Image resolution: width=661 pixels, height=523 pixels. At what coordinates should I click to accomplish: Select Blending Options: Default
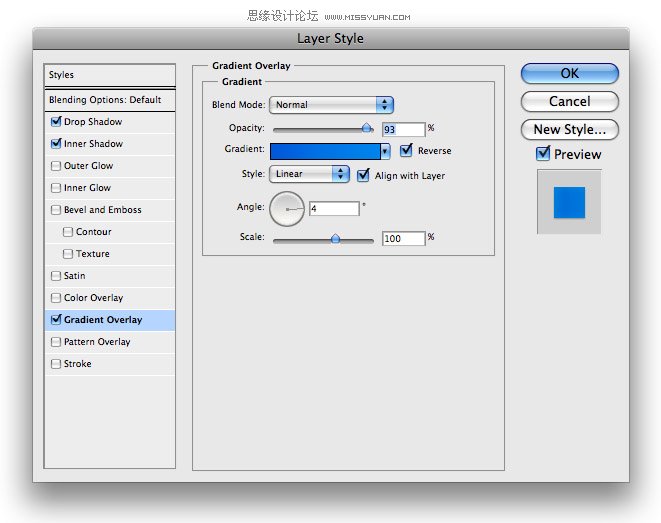pos(110,100)
